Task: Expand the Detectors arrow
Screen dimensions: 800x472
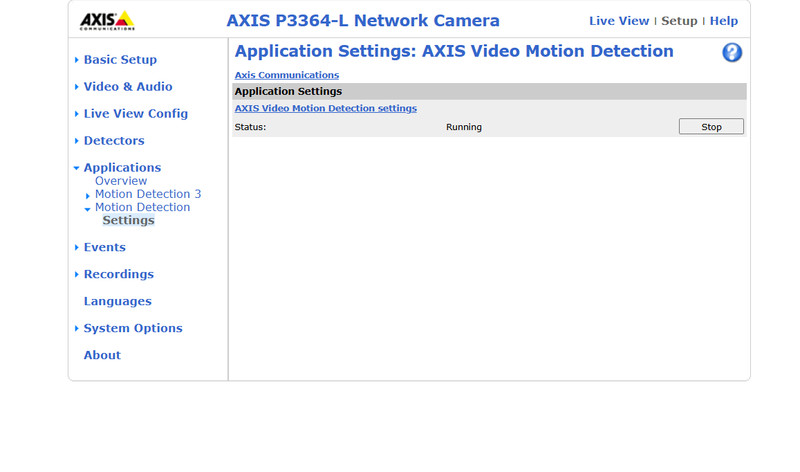Action: (x=77, y=141)
